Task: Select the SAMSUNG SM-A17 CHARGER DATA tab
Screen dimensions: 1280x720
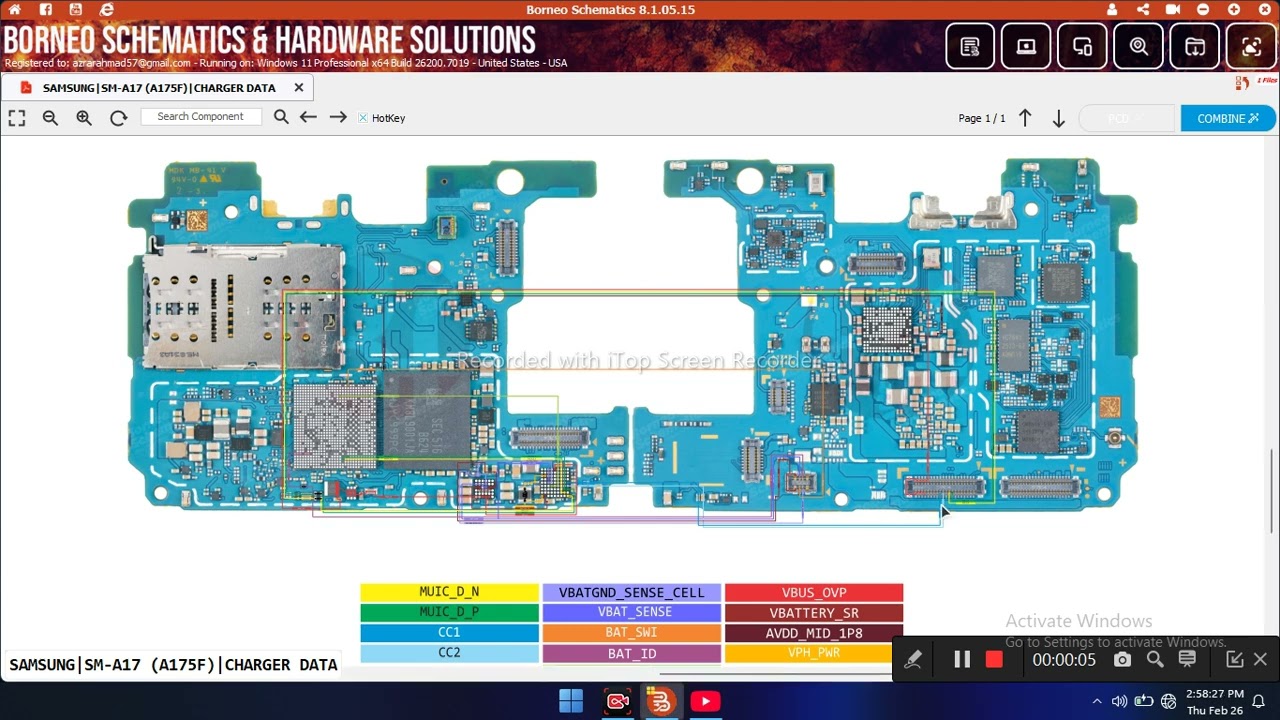Action: 160,88
